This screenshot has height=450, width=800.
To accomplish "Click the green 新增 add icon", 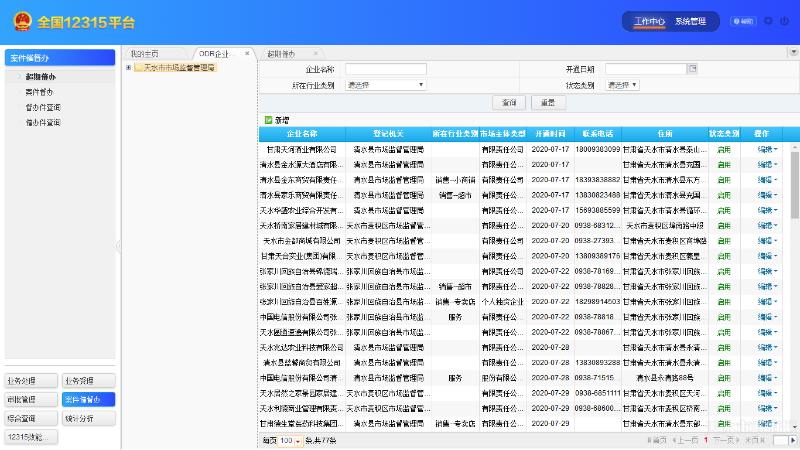I will coord(269,120).
